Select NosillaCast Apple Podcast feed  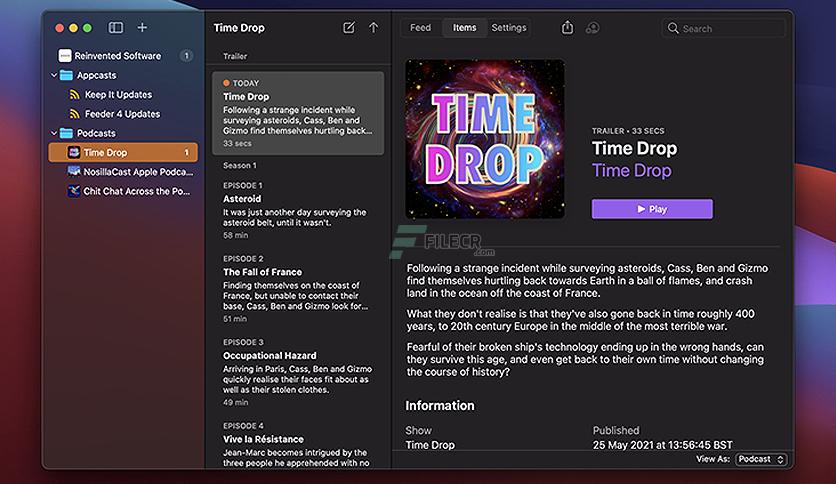[x=124, y=172]
